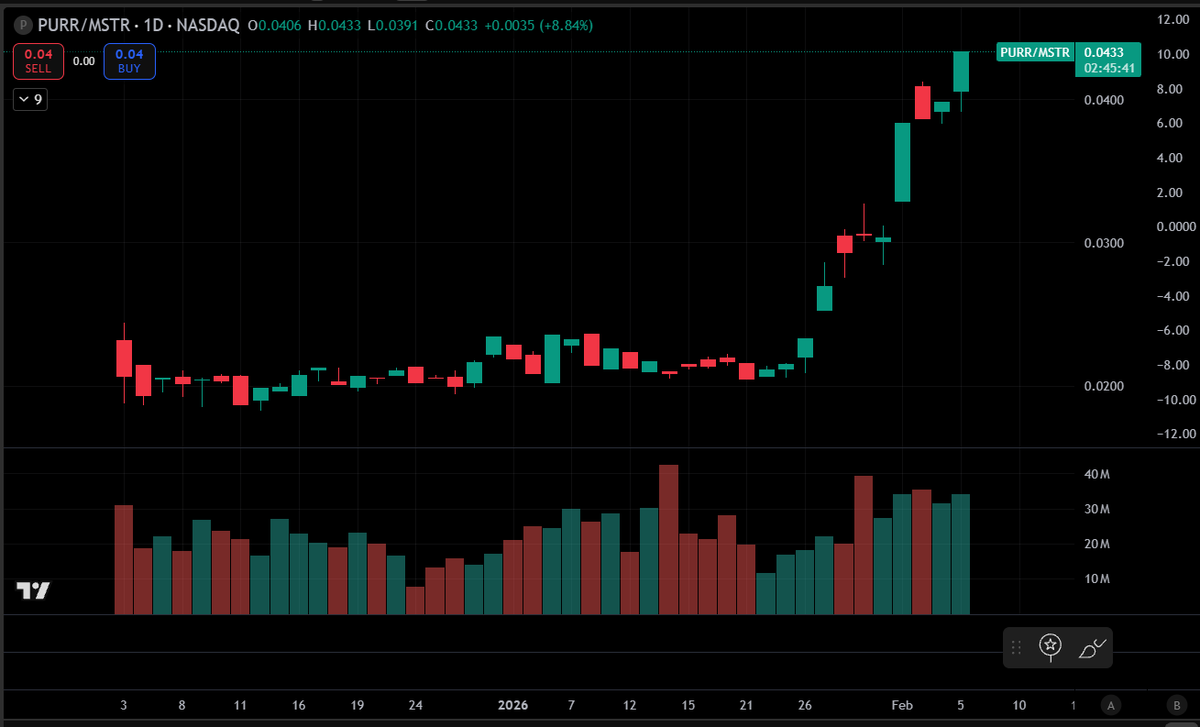Click the 24 date label on time axis
Screen dimensions: 1200x727
click(x=416, y=704)
